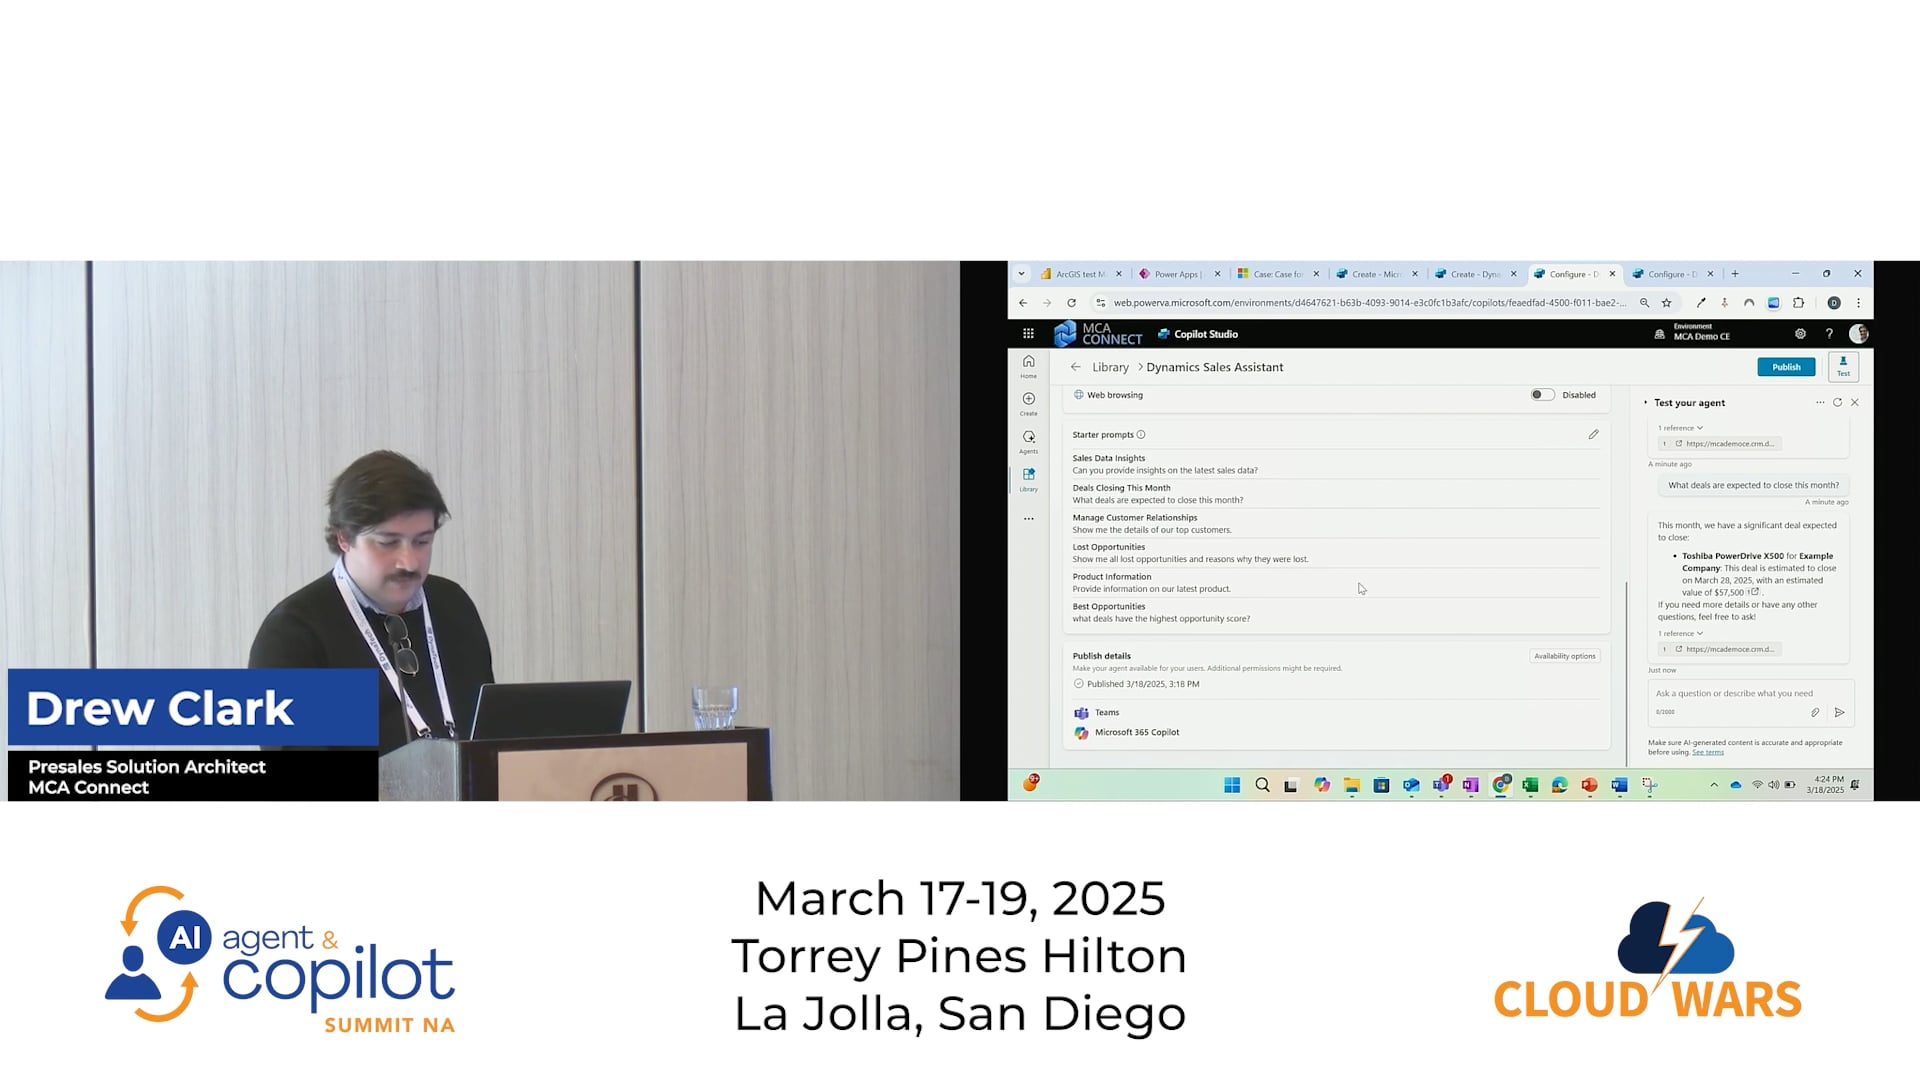Open Excel from the Windows taskbar
1920x1080 pixels.
click(1530, 786)
